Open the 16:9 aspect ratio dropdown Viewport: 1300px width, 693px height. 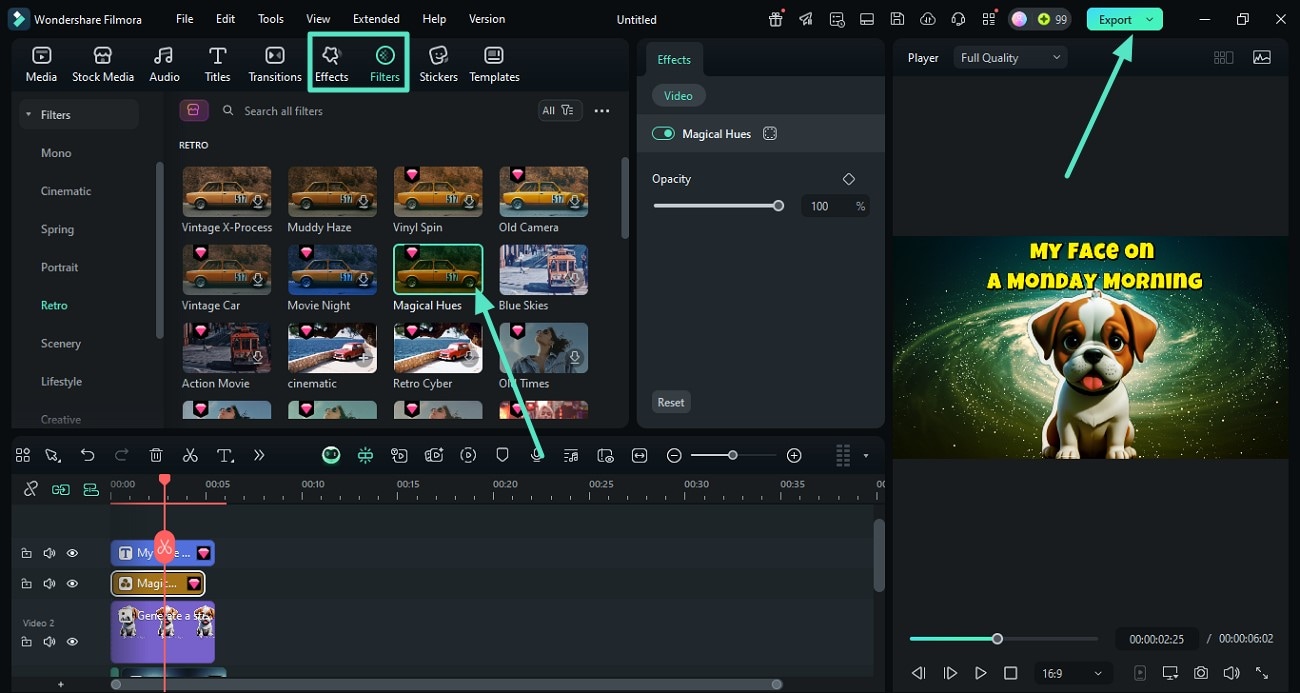(1073, 673)
